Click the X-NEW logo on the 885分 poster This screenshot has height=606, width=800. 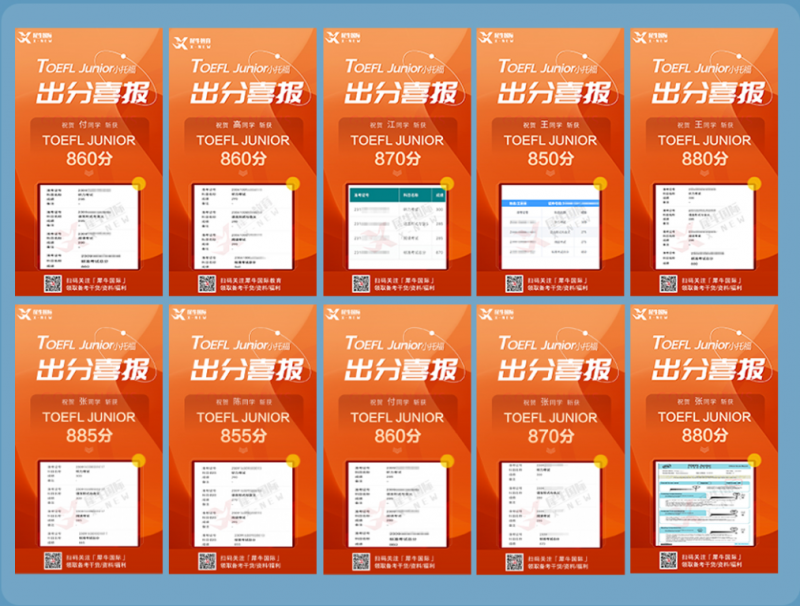(34, 314)
